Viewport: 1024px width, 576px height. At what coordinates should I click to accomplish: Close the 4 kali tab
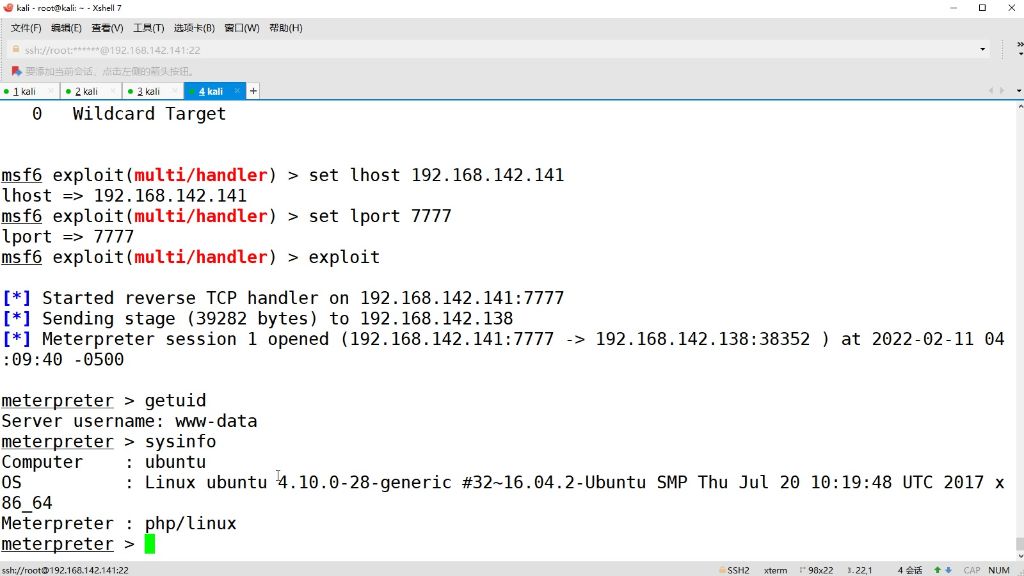point(237,91)
